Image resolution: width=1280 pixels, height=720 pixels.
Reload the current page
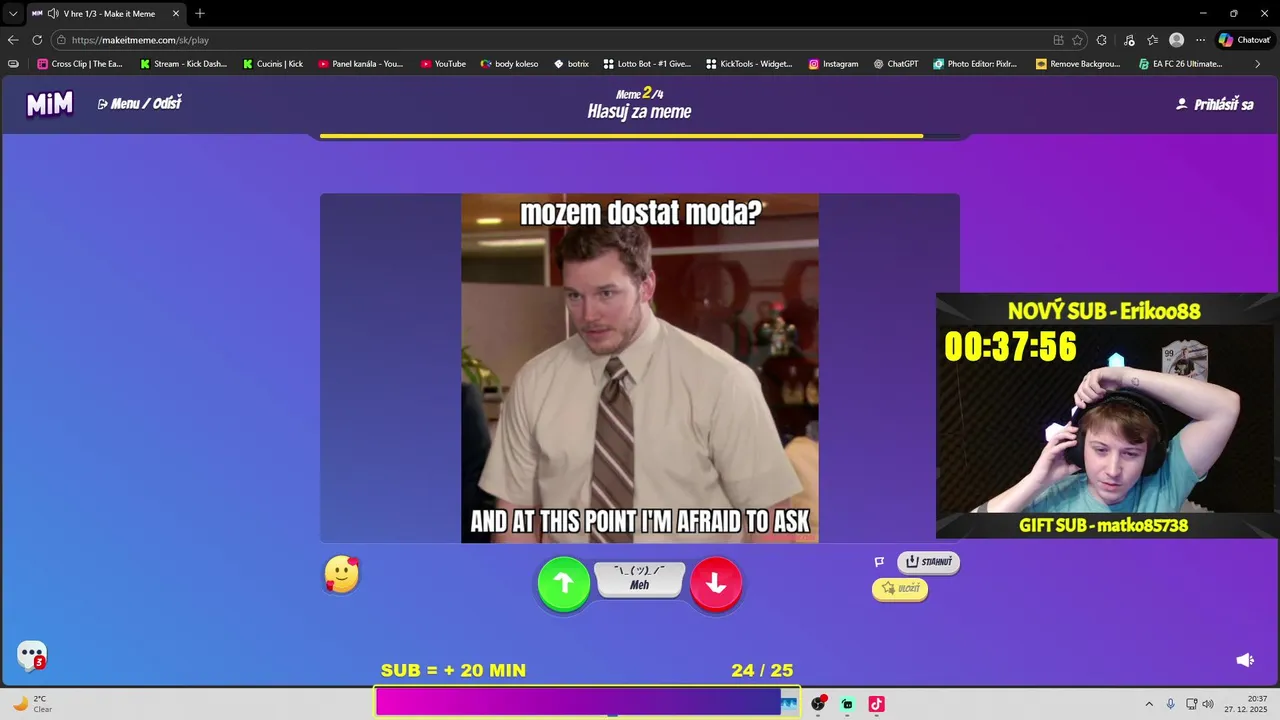pyautogui.click(x=37, y=40)
